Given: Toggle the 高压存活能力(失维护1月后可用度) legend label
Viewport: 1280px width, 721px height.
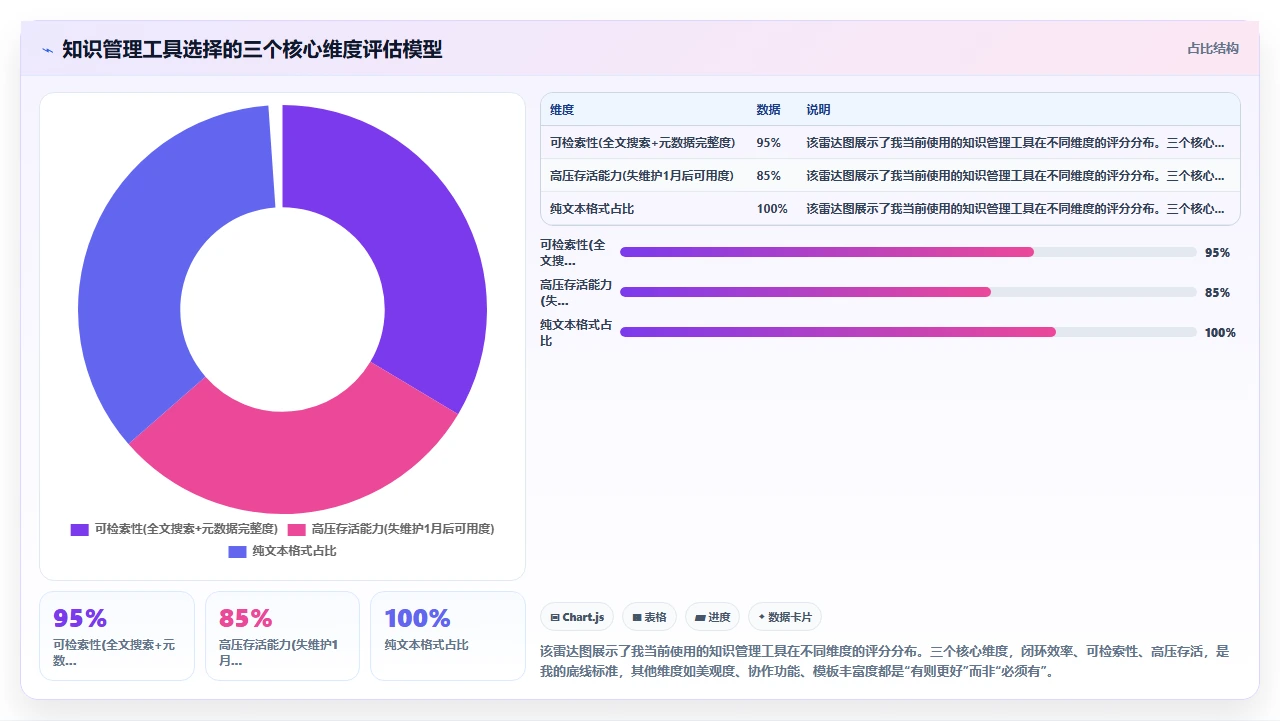Looking at the screenshot, I should coord(403,529).
